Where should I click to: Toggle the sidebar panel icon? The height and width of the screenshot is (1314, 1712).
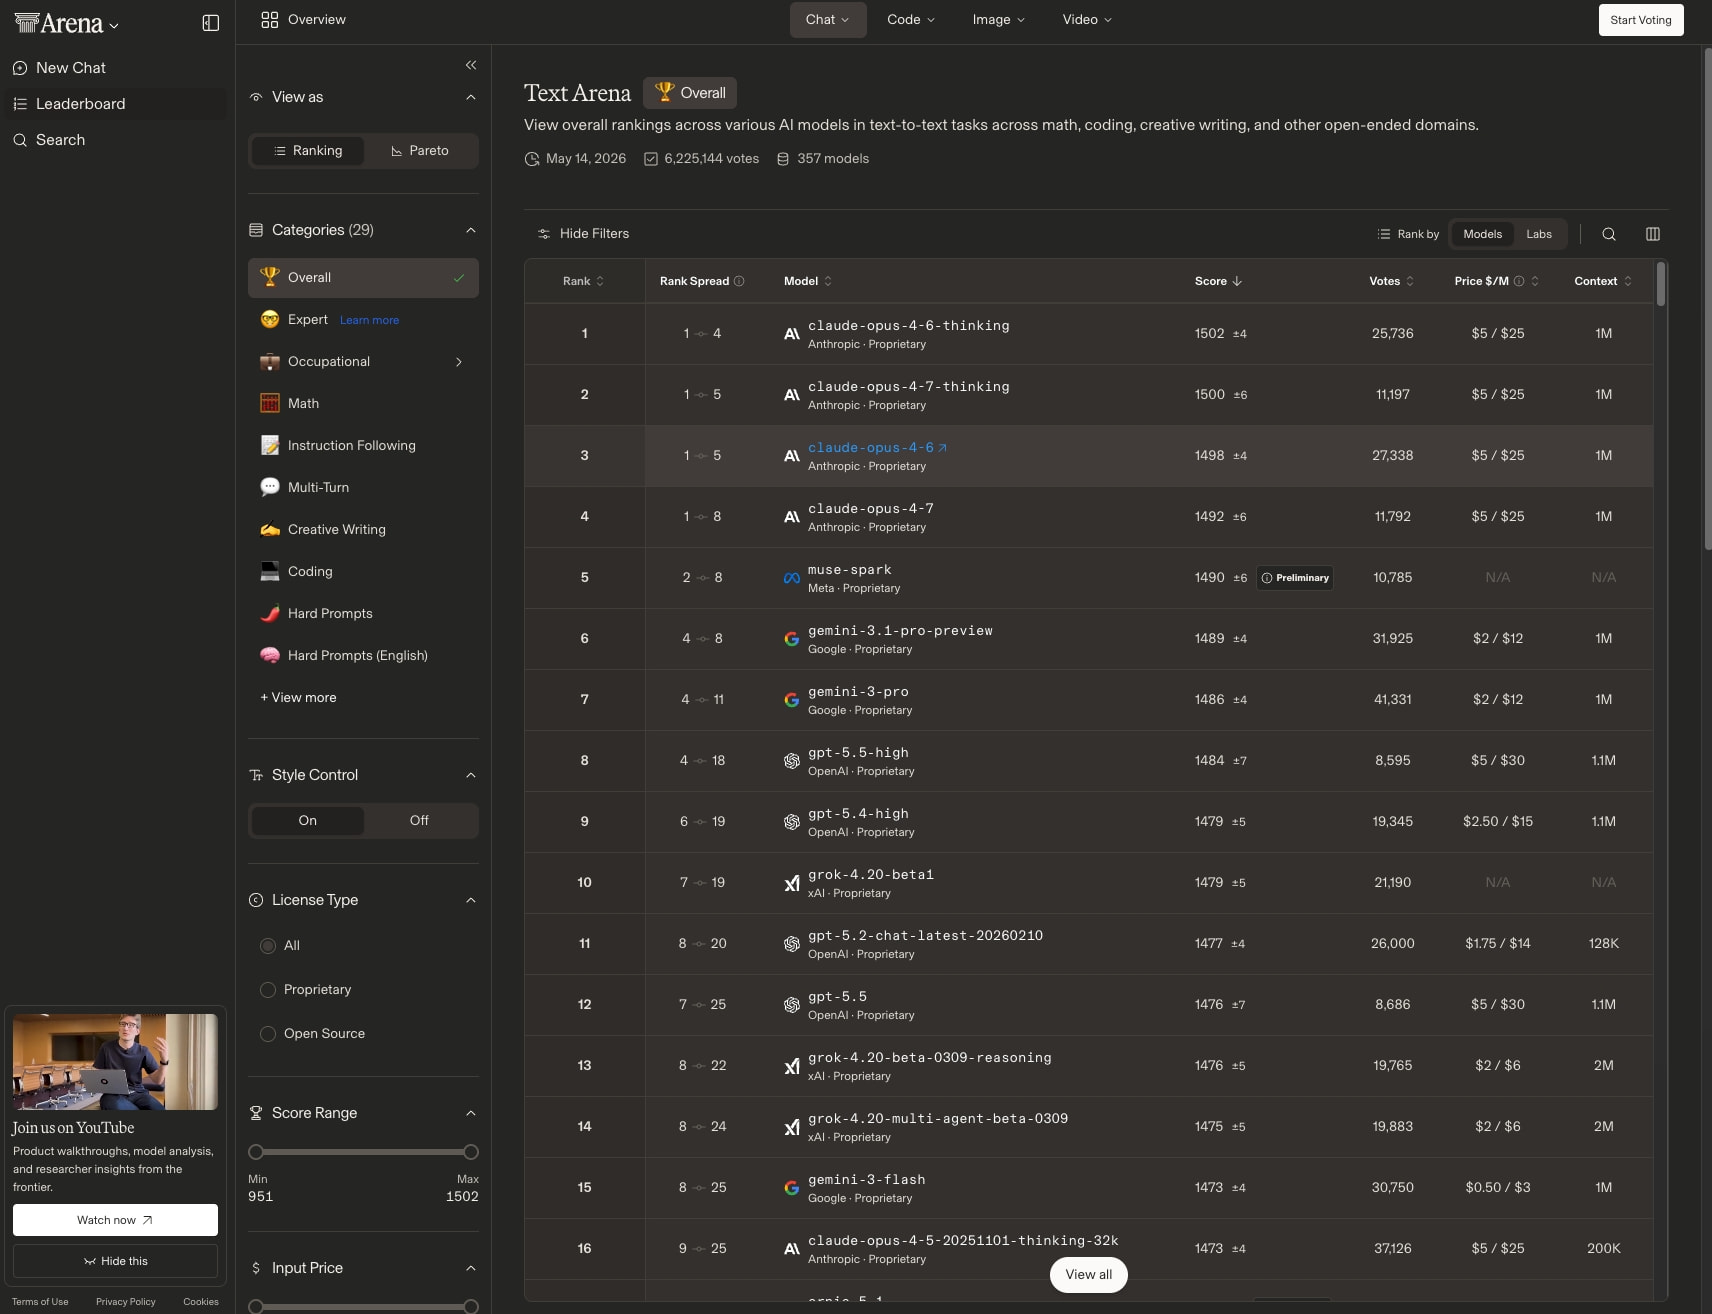210,23
